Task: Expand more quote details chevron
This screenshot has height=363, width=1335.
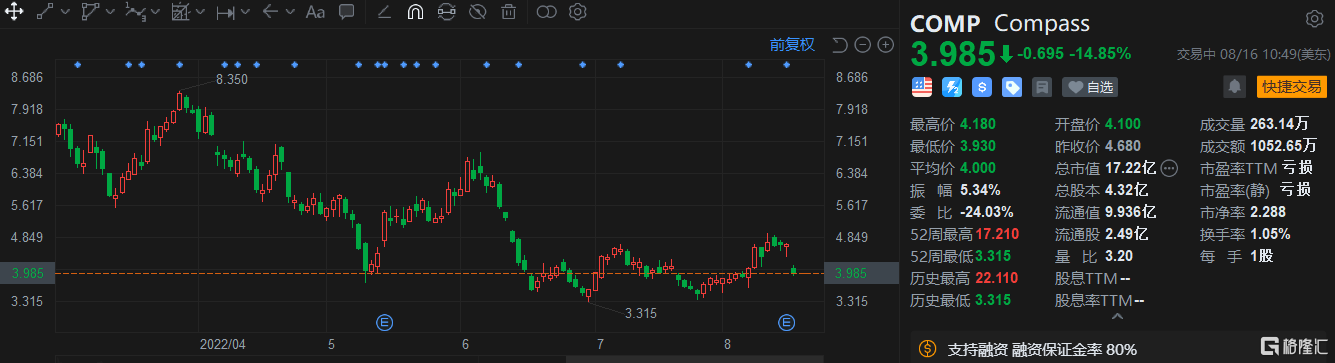Action: (x=1117, y=316)
